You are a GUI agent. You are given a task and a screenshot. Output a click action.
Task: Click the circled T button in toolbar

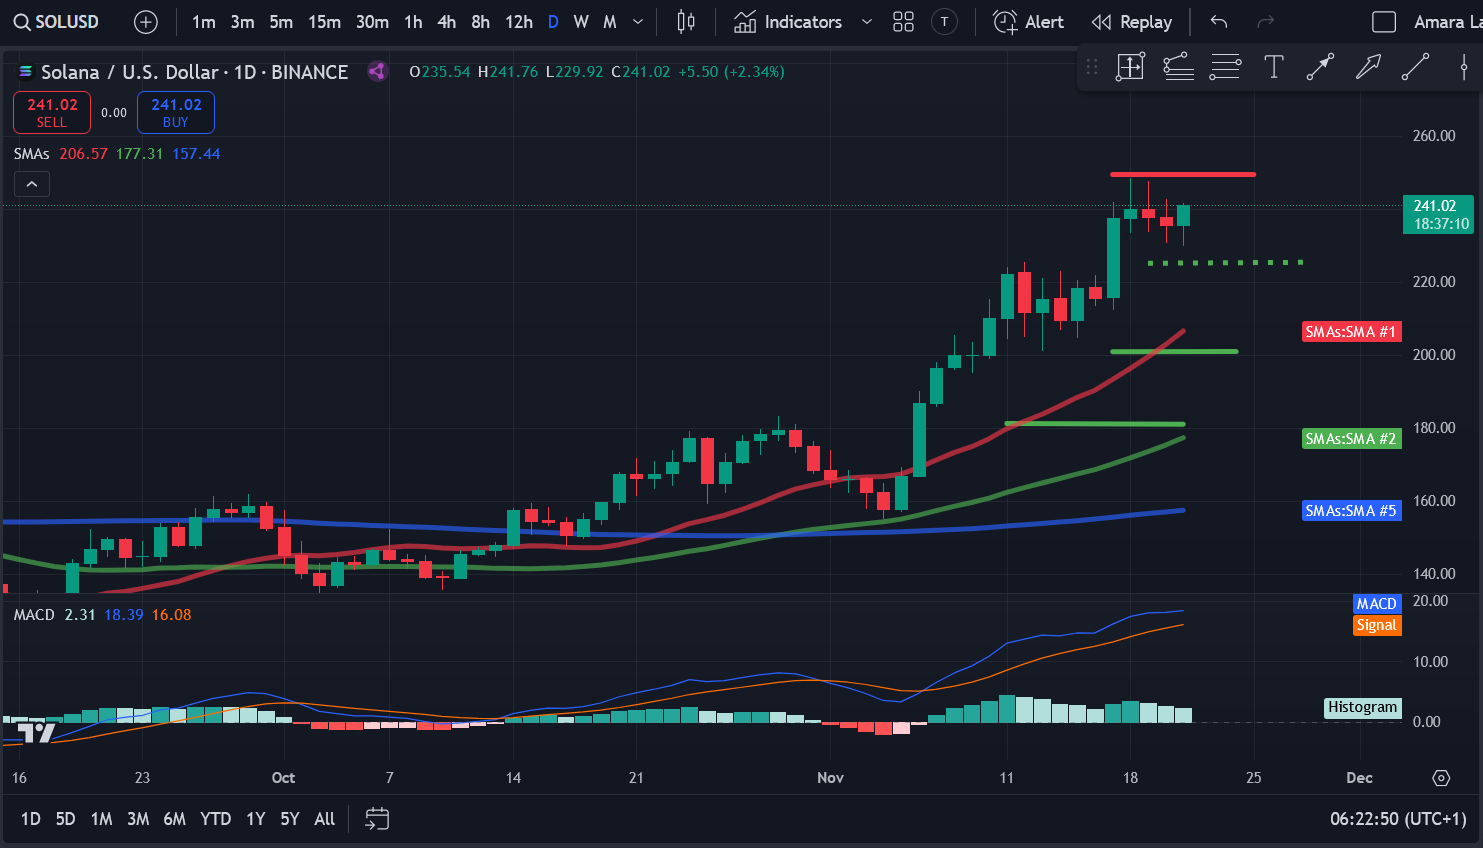click(x=944, y=22)
